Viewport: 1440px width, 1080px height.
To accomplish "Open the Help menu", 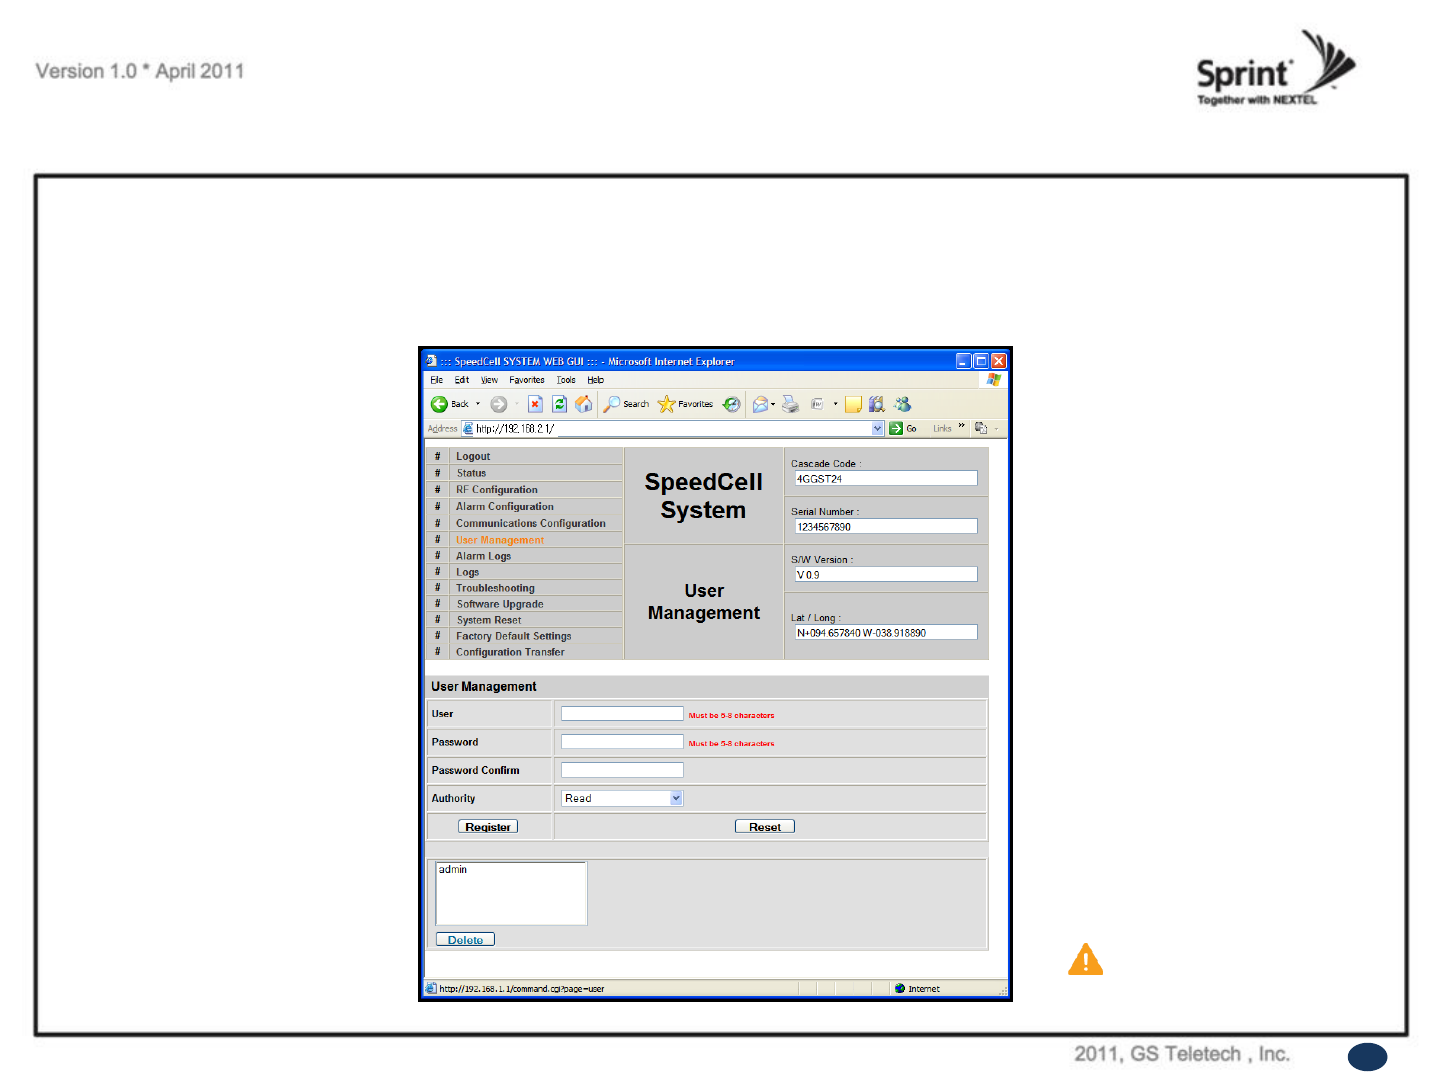I will pos(596,380).
